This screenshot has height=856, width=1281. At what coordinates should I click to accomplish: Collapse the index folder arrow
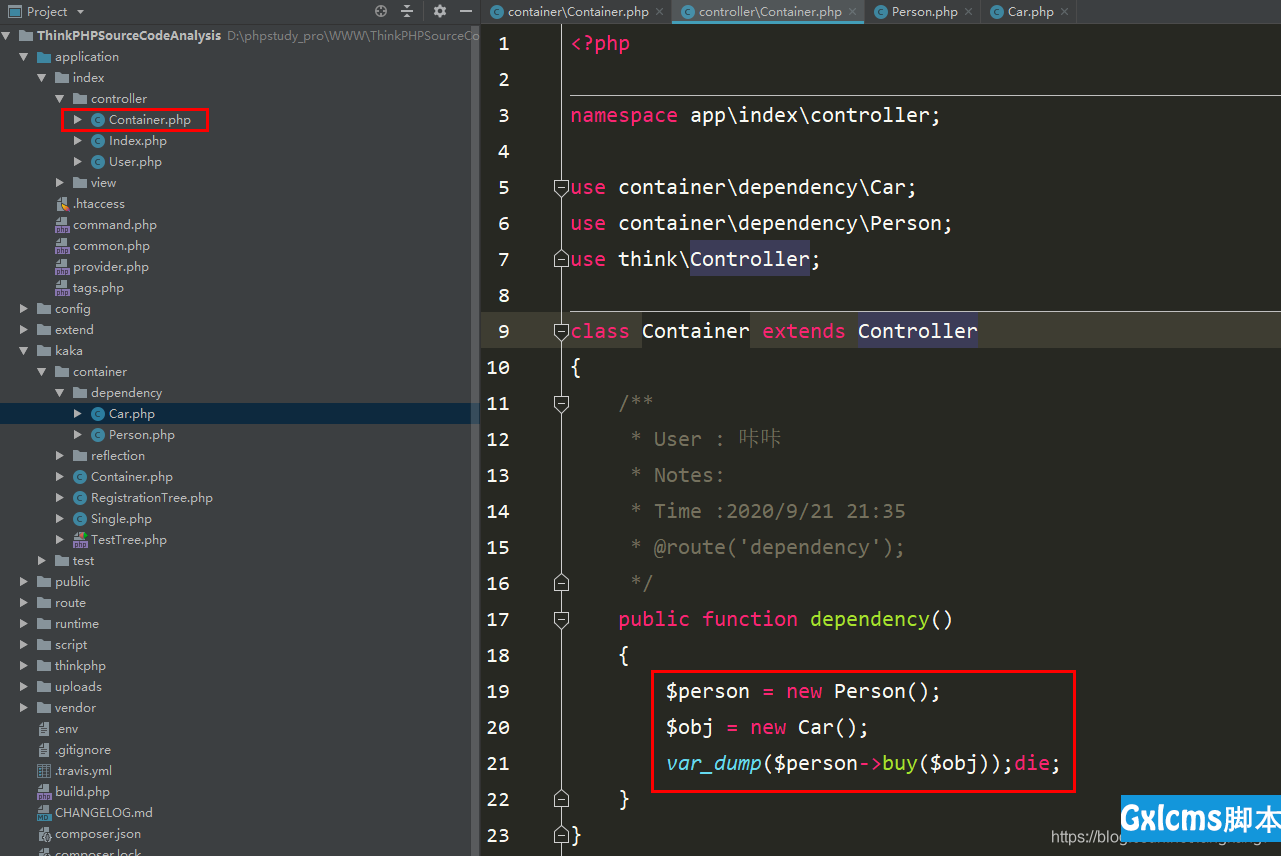[x=42, y=78]
